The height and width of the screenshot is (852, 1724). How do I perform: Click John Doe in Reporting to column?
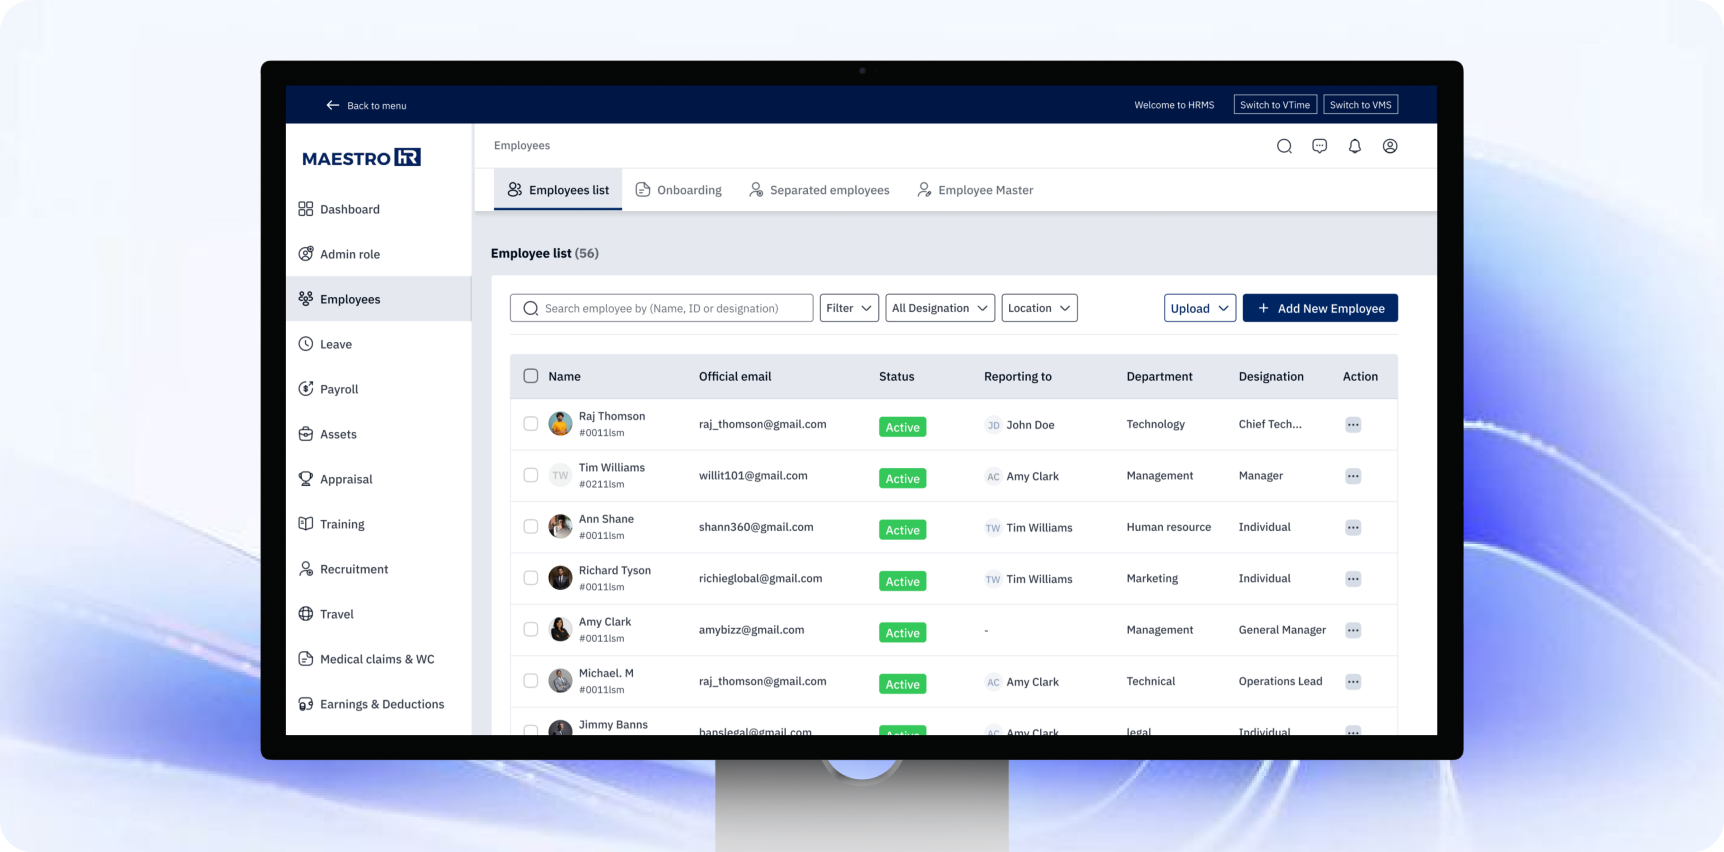1030,425
